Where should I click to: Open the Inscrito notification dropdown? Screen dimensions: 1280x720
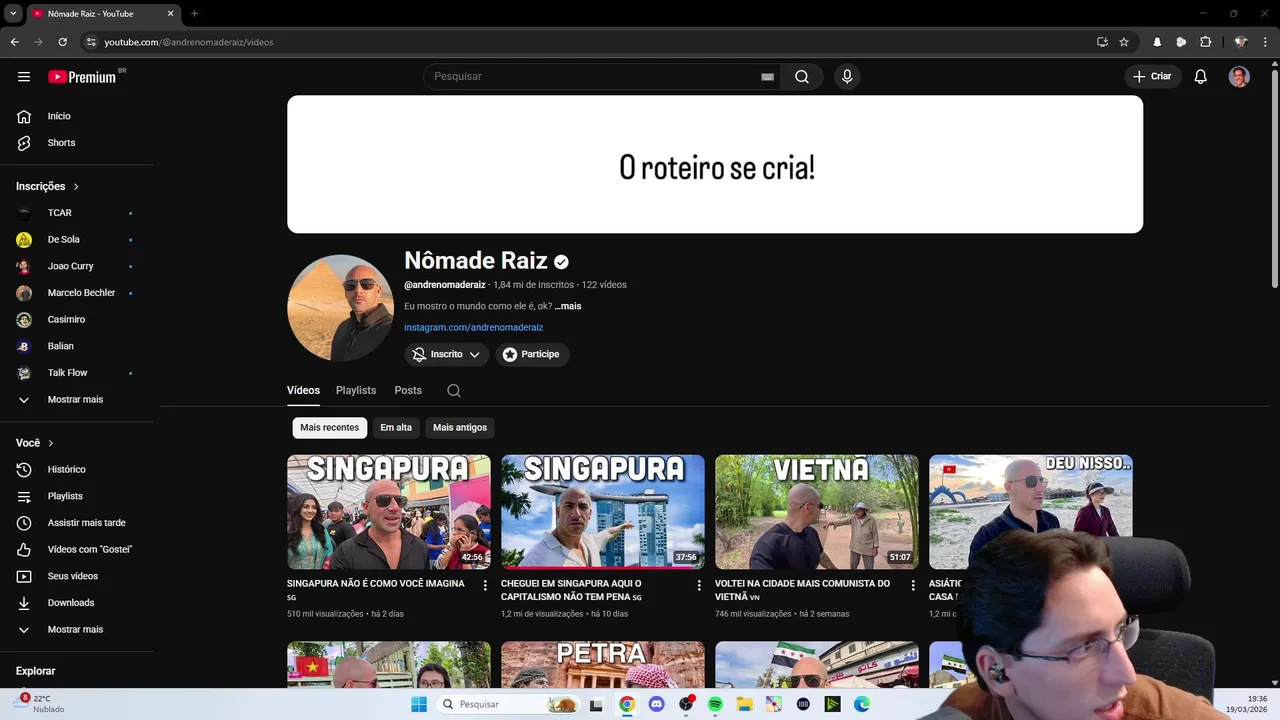coord(446,354)
